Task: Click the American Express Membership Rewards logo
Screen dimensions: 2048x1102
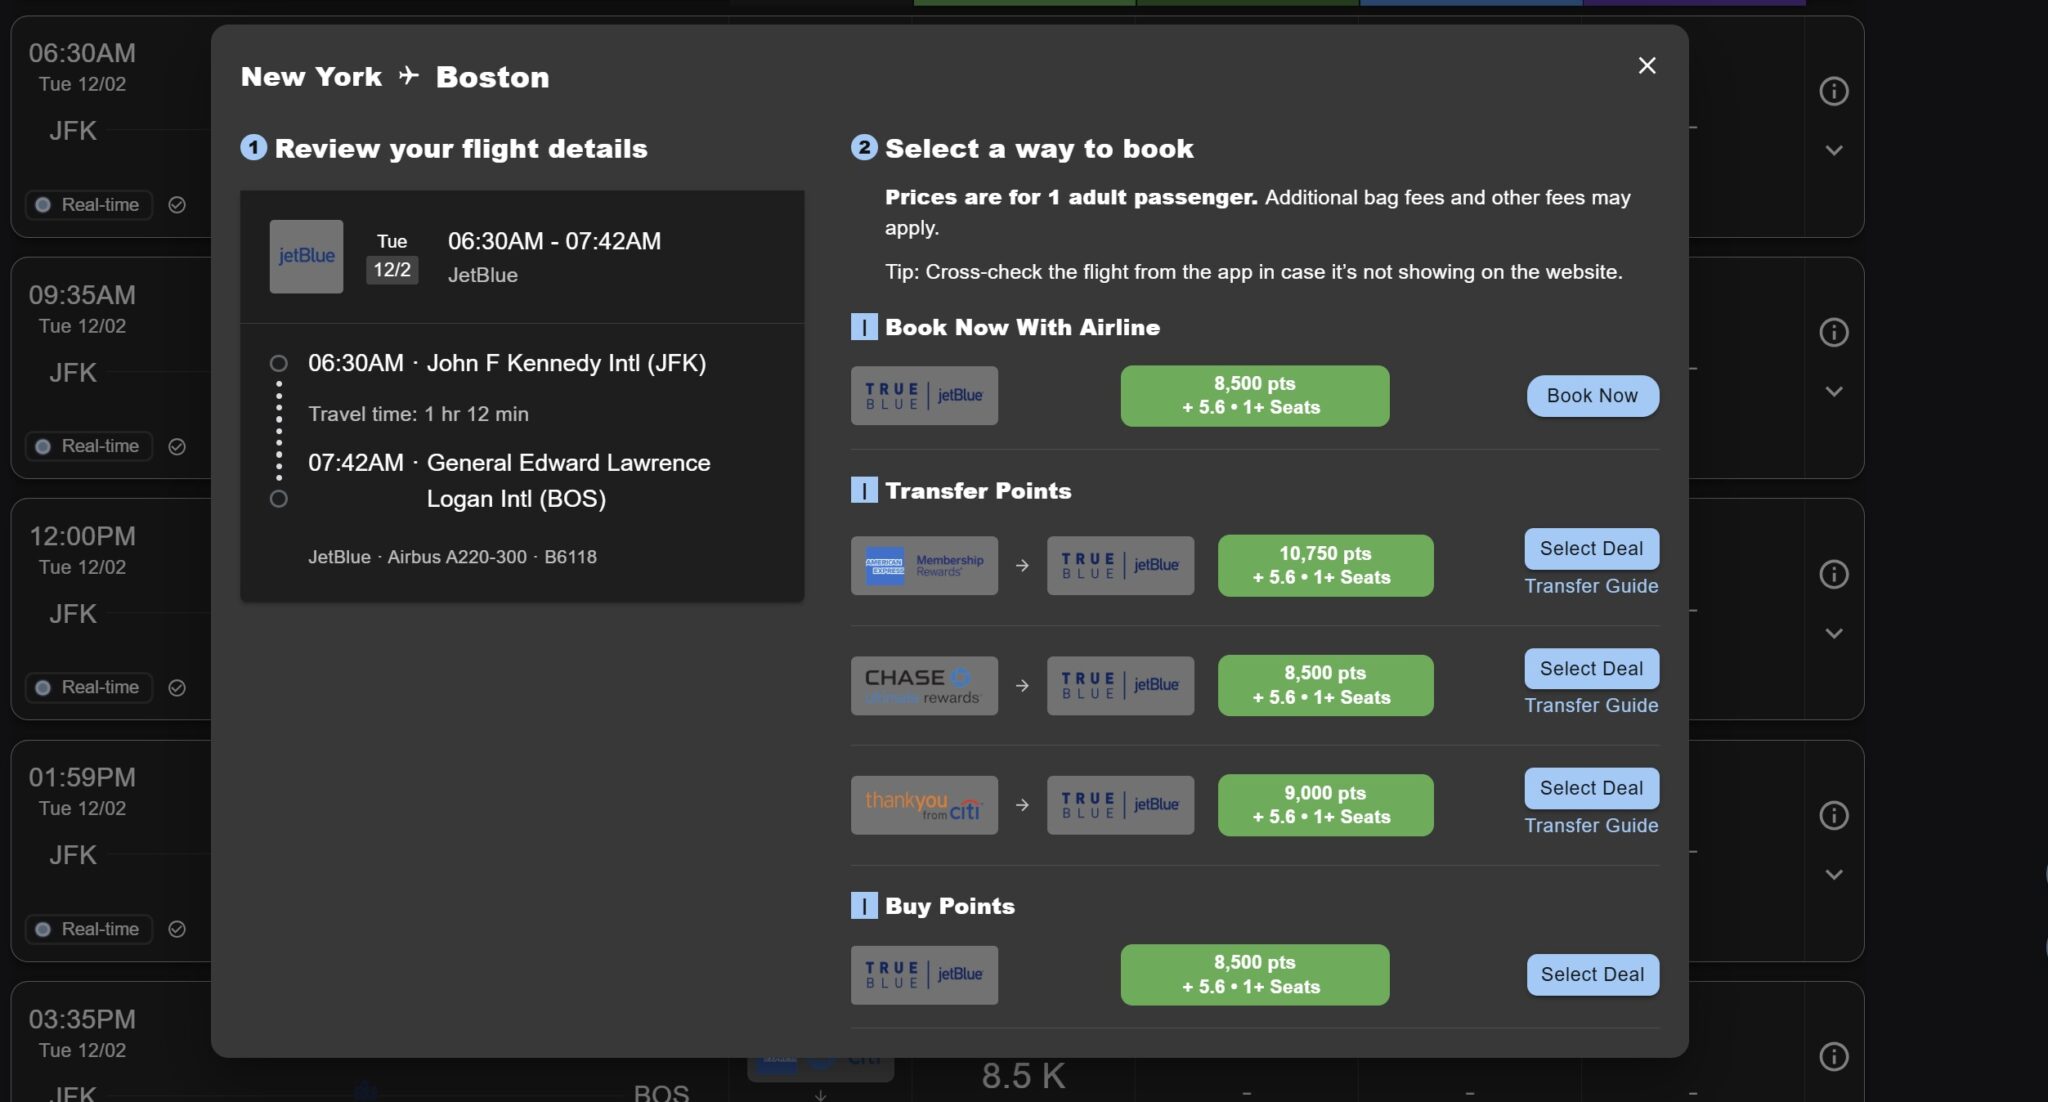Action: 924,566
